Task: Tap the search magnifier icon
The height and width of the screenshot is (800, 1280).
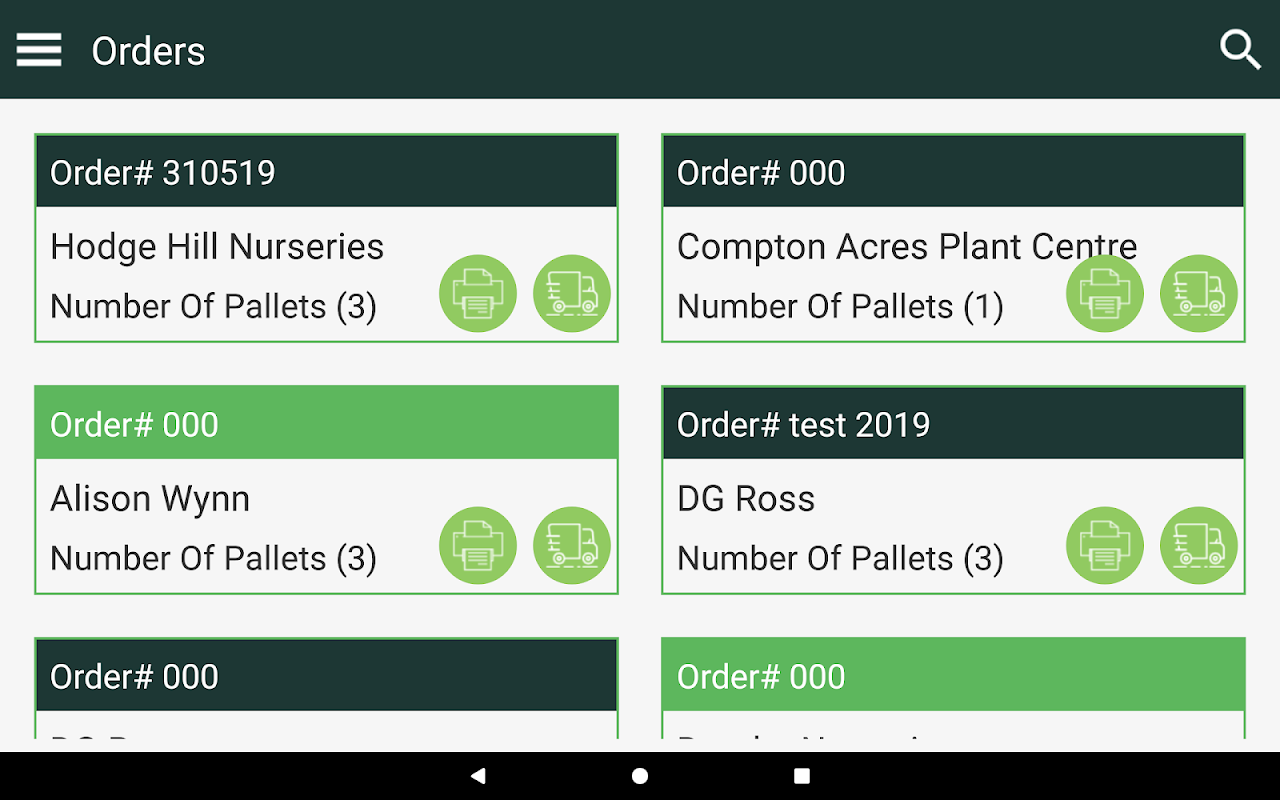Action: point(1240,50)
